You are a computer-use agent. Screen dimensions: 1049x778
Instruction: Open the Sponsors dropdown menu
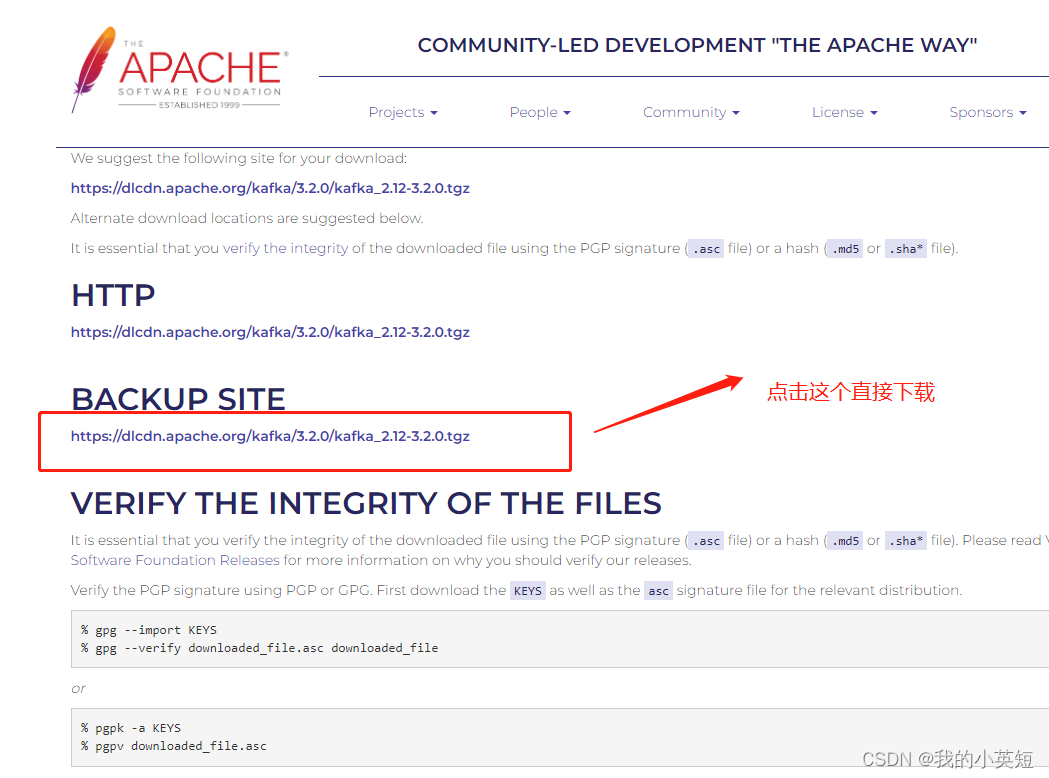pos(987,112)
